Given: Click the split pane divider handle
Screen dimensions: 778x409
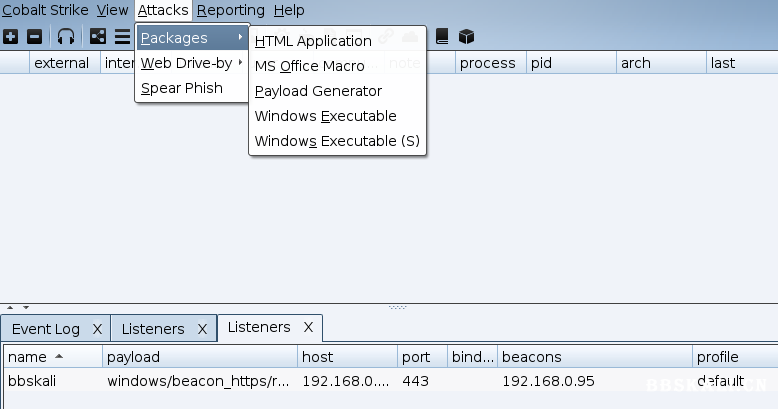Looking at the screenshot, I should click(397, 307).
